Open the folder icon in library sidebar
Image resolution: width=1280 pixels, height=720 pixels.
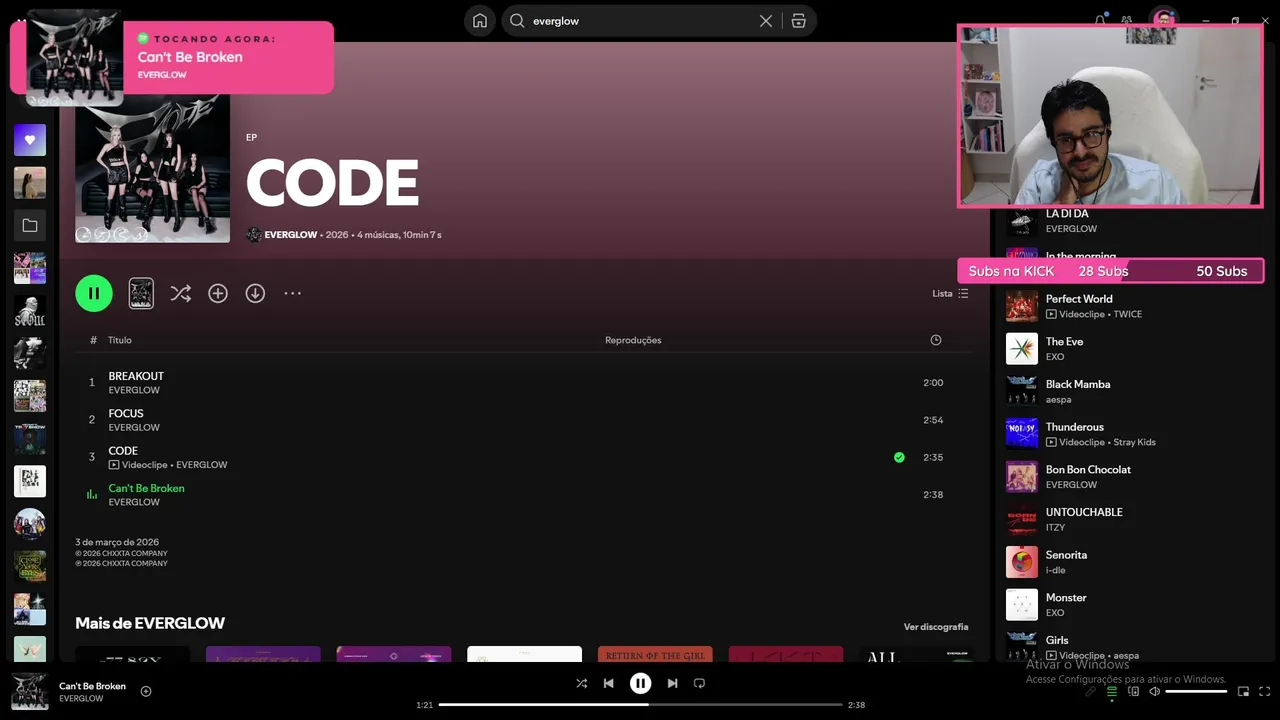[30, 226]
